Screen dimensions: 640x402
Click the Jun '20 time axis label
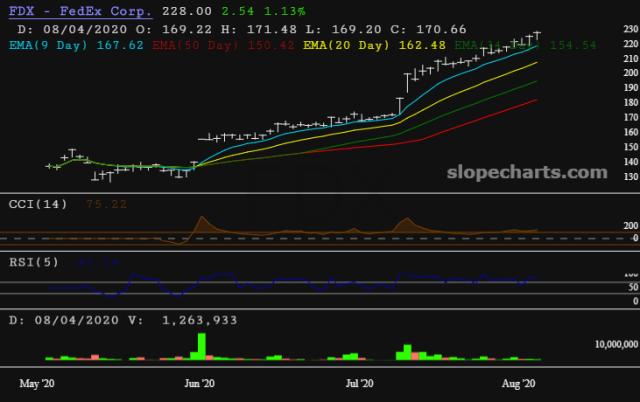point(199,384)
